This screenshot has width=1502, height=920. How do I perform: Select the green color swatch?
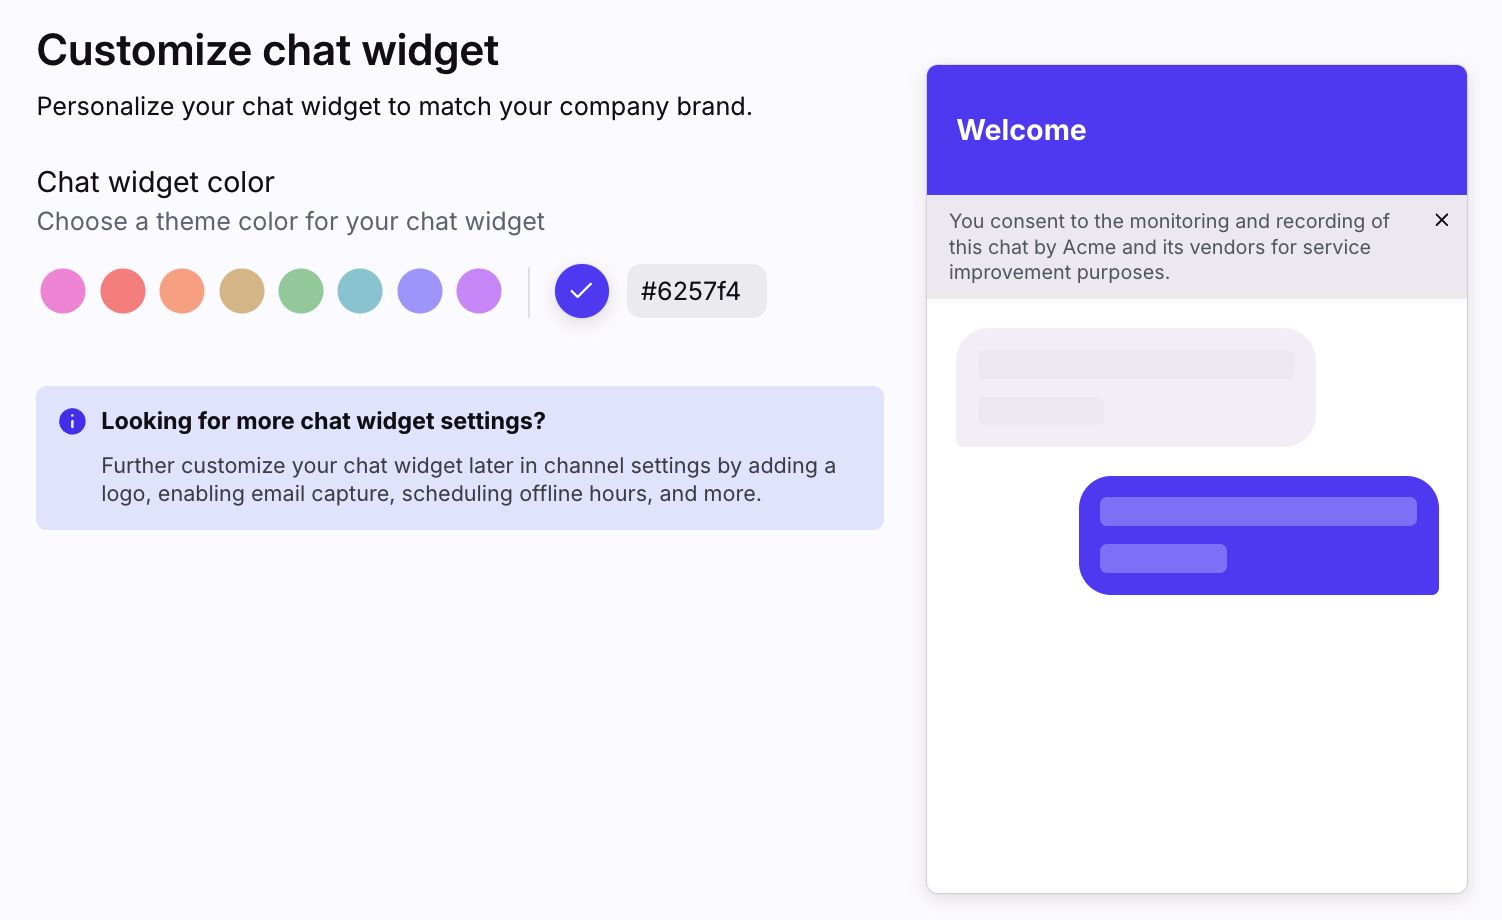301,291
